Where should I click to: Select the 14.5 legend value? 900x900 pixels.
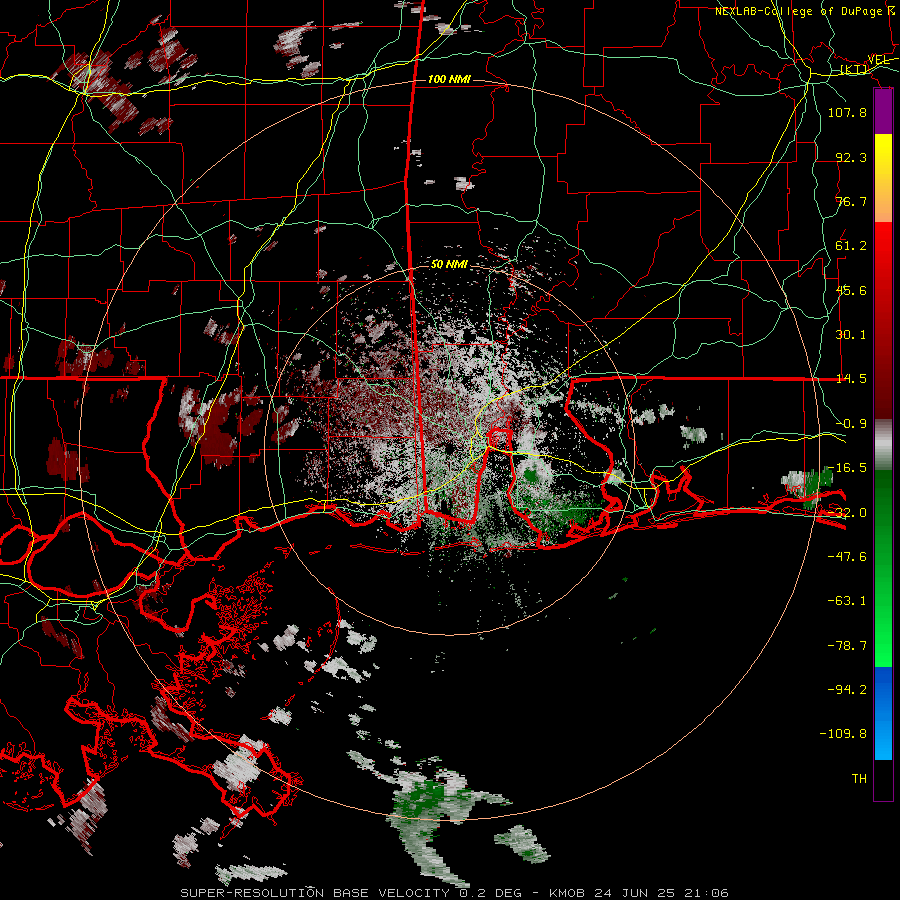pyautogui.click(x=851, y=379)
